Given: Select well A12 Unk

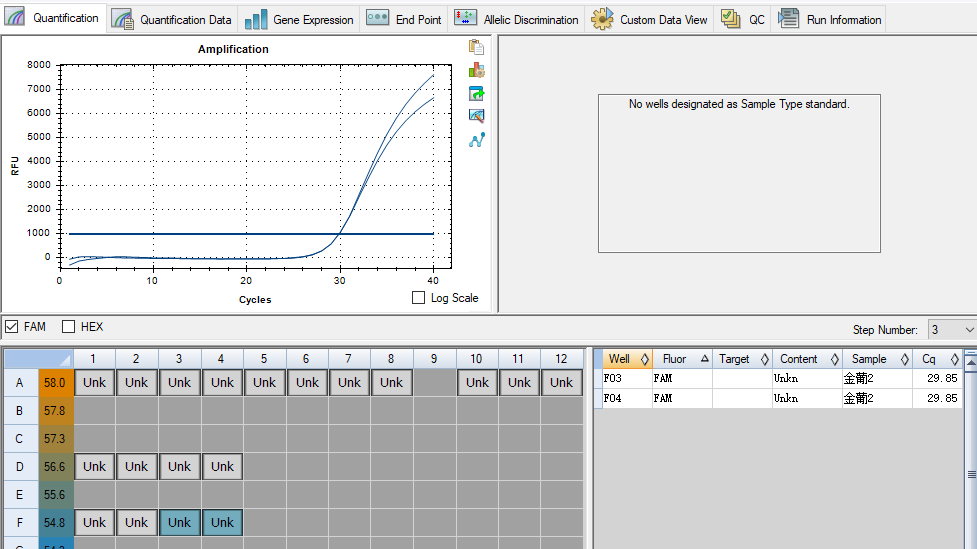Looking at the screenshot, I should tap(561, 383).
